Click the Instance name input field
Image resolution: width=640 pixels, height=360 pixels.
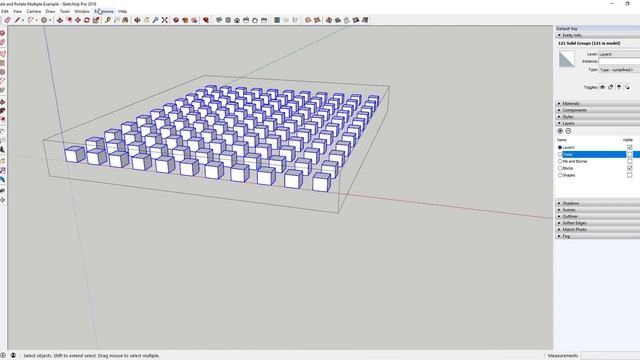pos(619,61)
